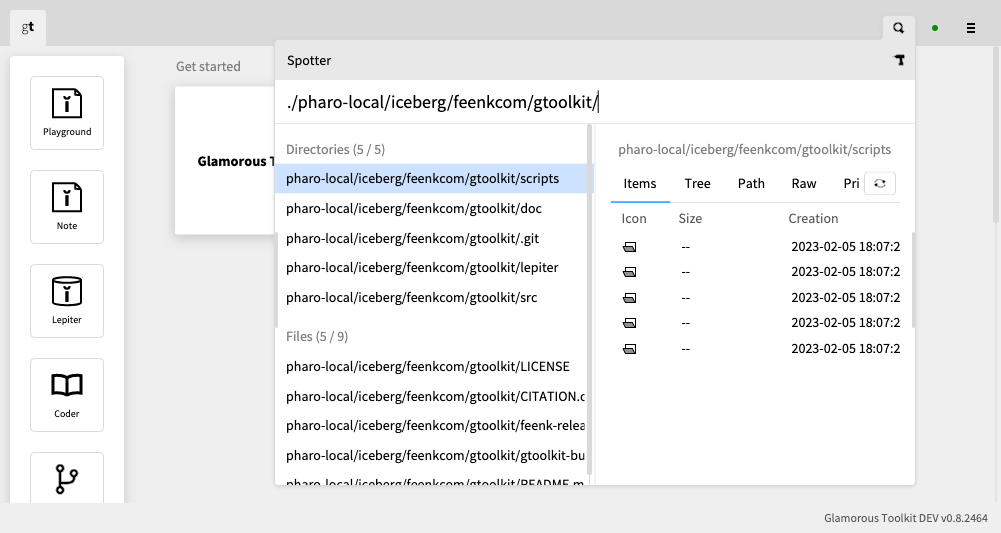Select the gtoolkit/doc directory
This screenshot has width=1001, height=533.
coord(432,209)
